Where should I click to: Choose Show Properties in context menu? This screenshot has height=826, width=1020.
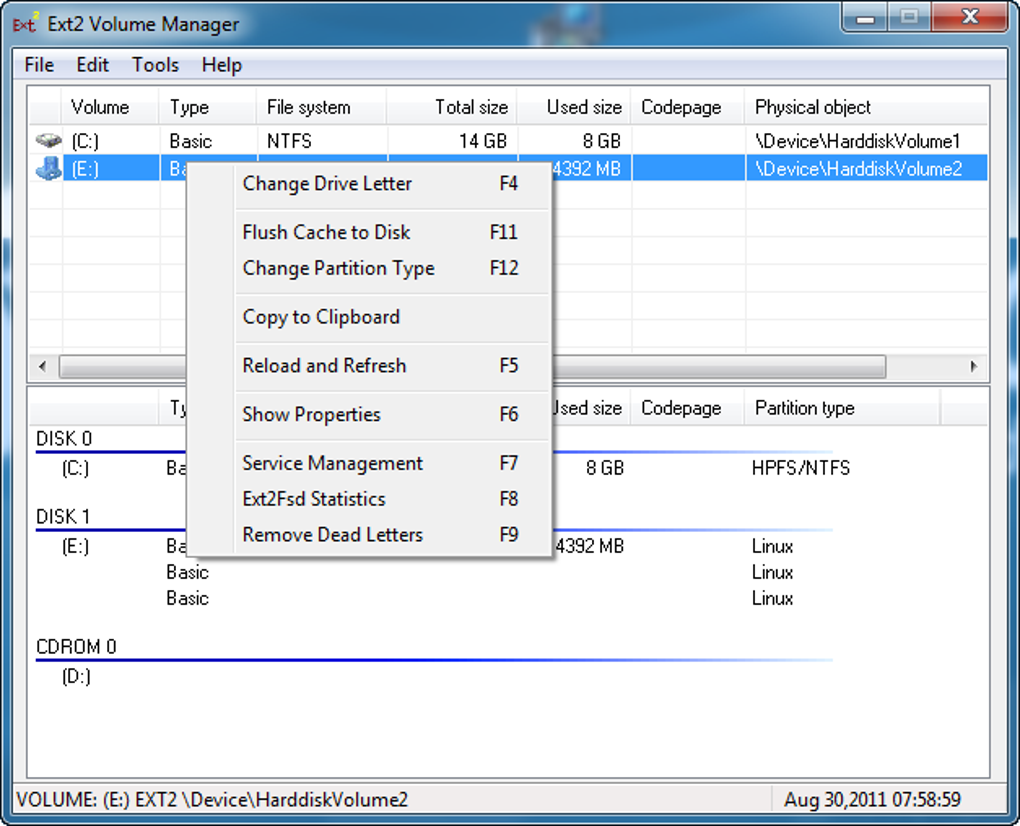[380, 414]
